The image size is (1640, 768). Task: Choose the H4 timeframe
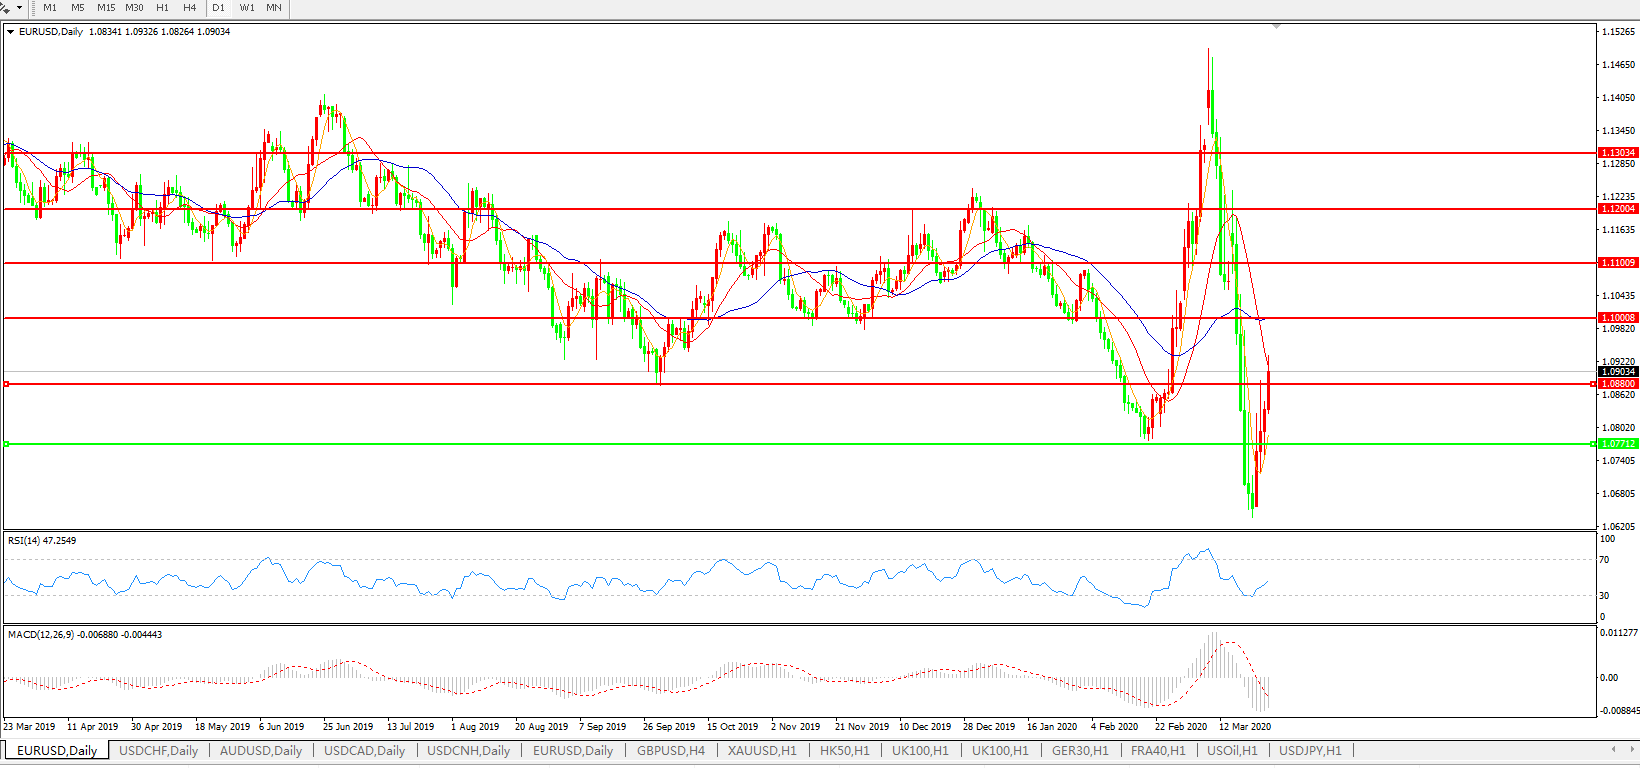pos(190,8)
